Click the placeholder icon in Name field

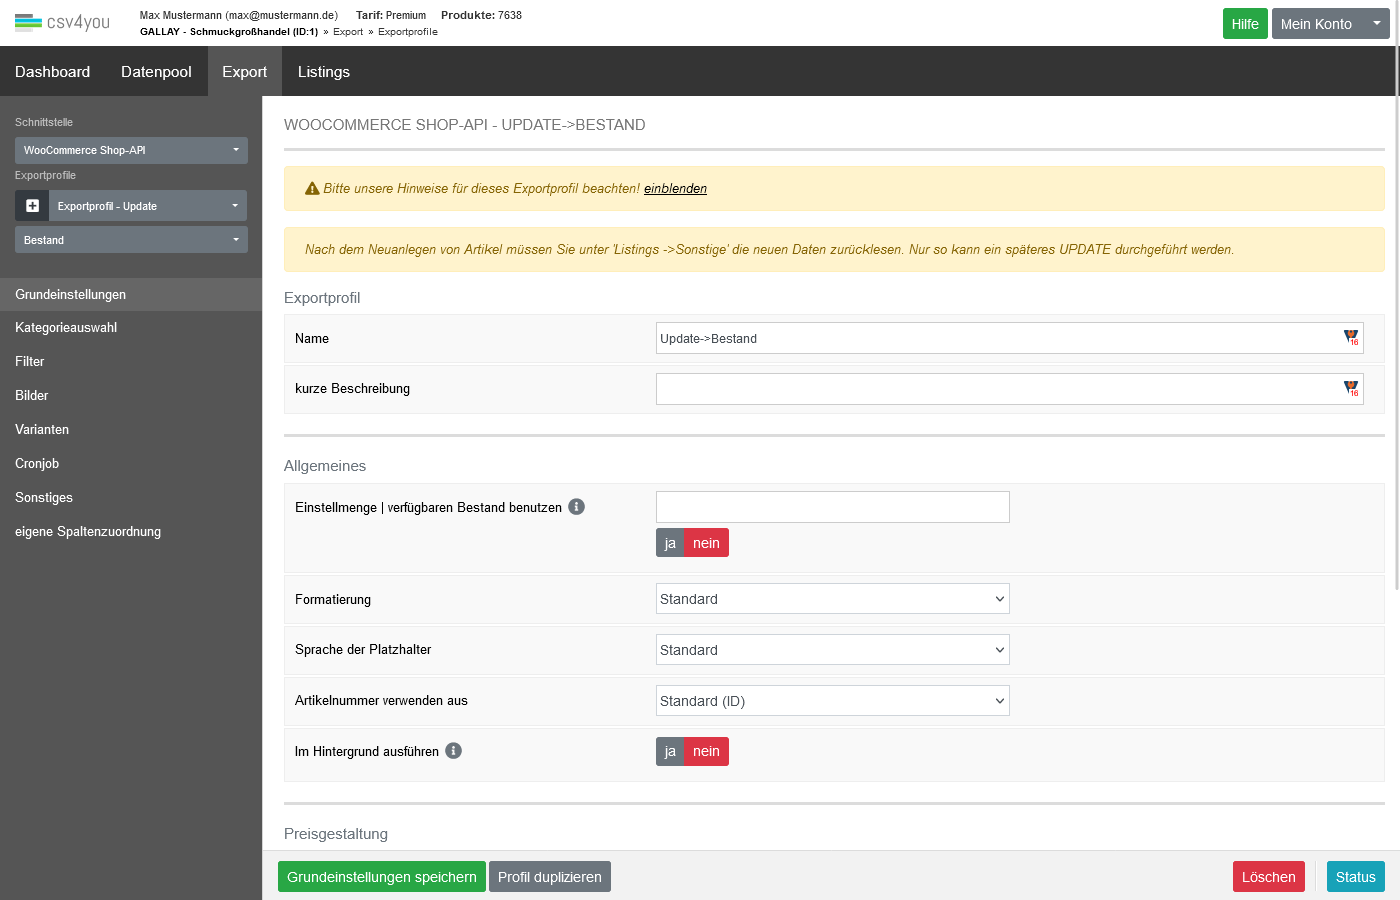(x=1351, y=338)
